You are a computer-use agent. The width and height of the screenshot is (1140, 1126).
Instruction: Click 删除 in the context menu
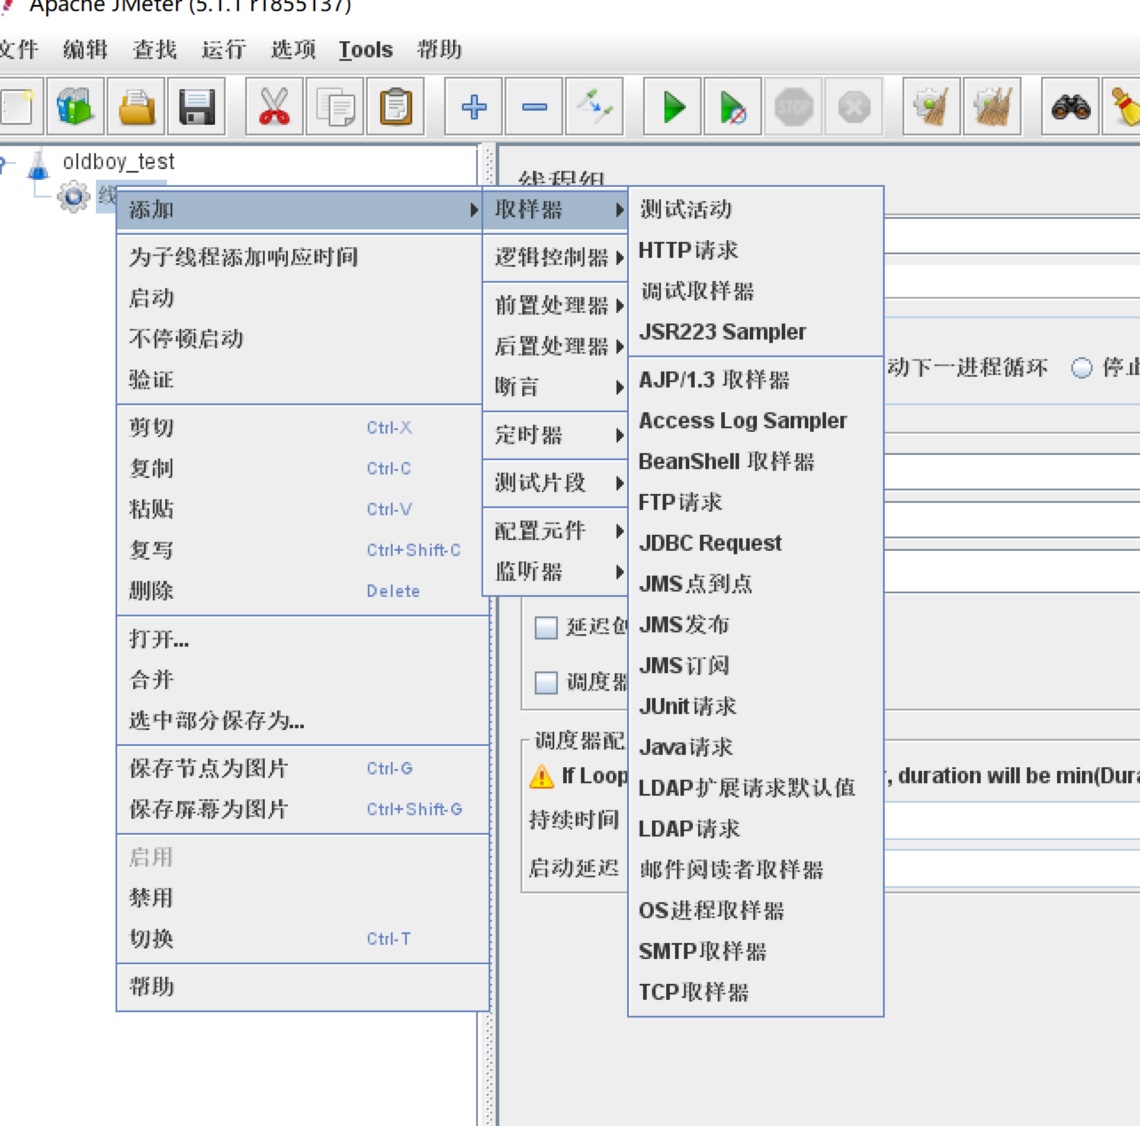pyautogui.click(x=152, y=591)
